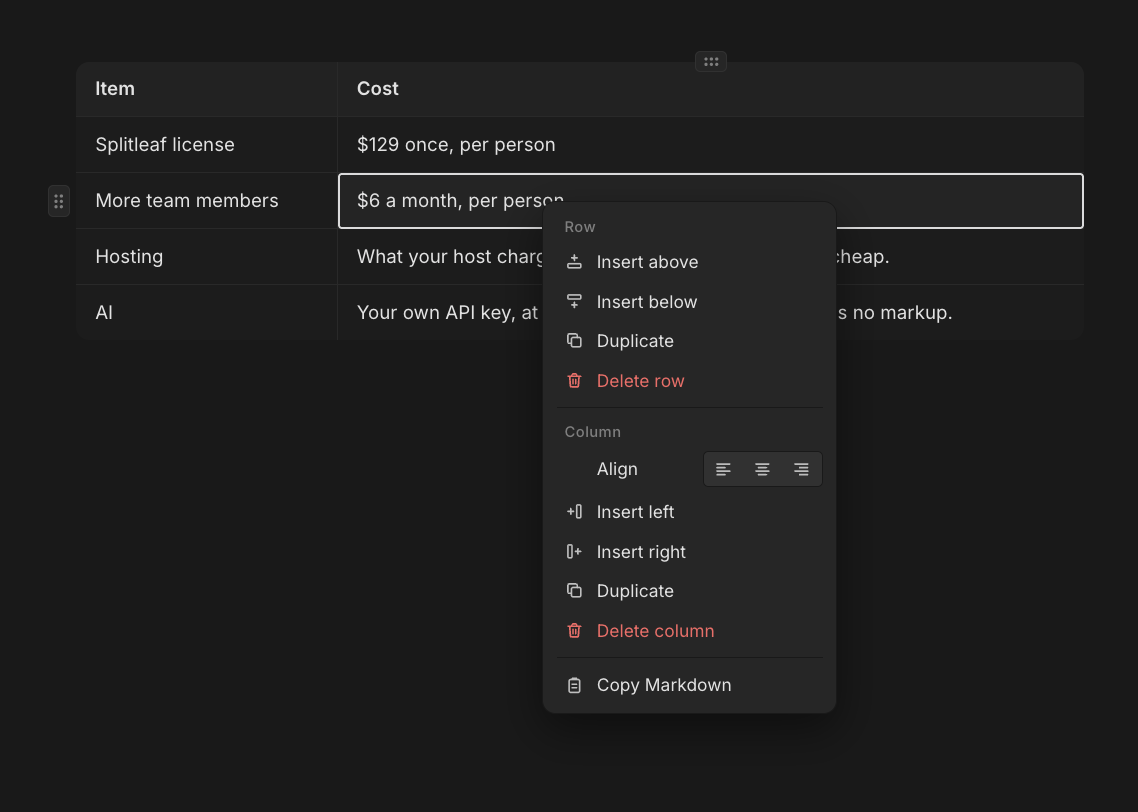1138x812 pixels.
Task: Click the Cost header cell
Action: coord(711,89)
